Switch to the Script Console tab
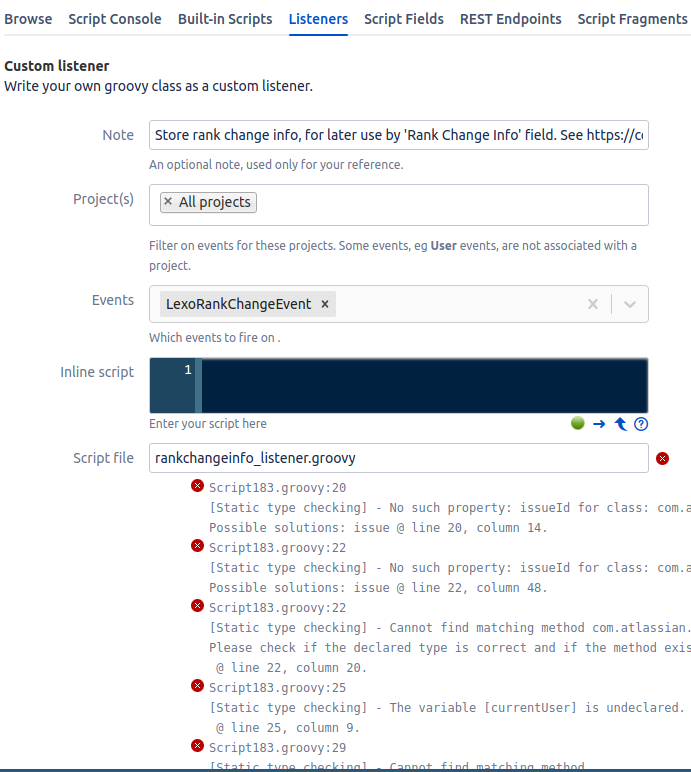Viewport: 691px width, 772px height. 115,19
